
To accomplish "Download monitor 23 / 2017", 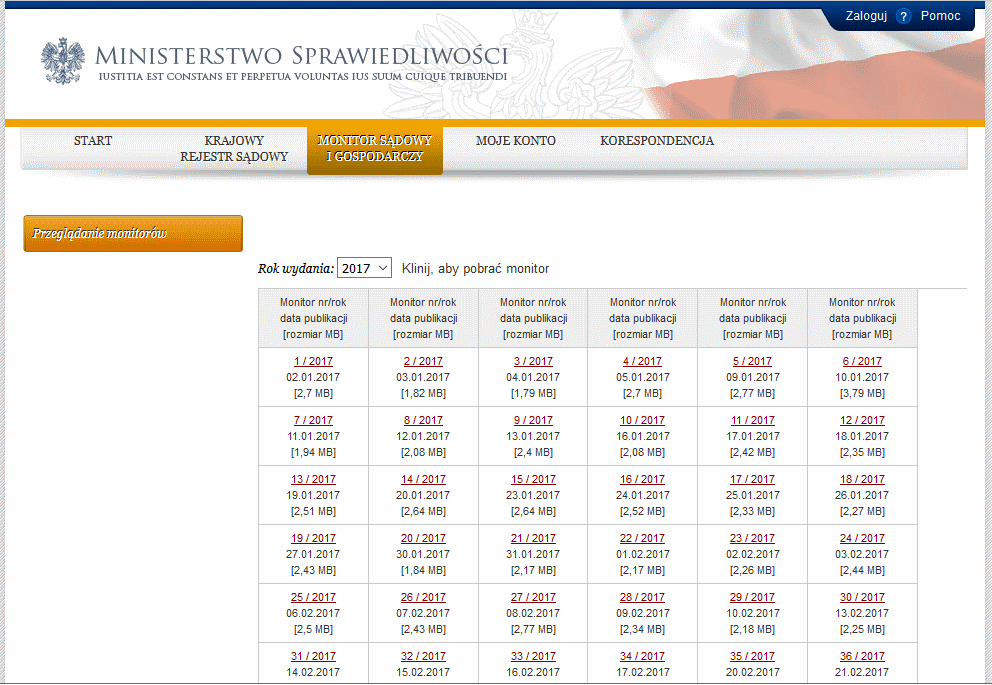I will (752, 538).
